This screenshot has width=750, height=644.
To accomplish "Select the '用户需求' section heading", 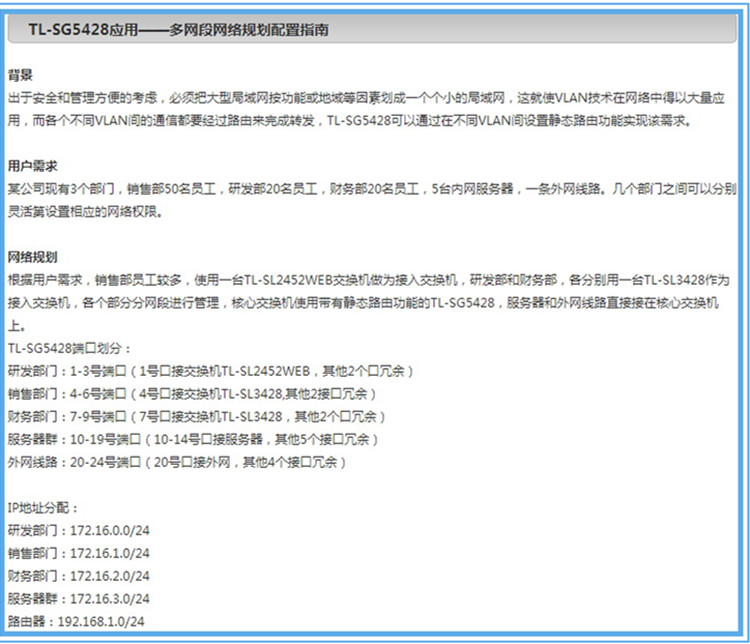I will click(33, 166).
